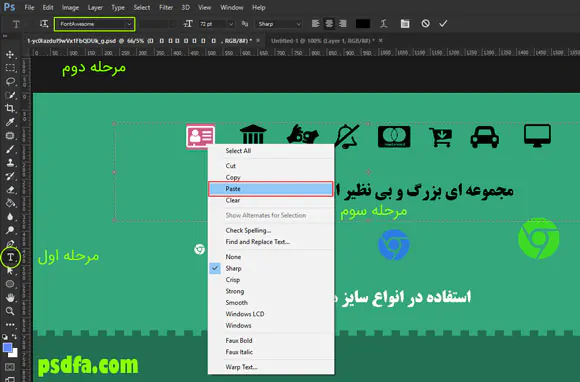The height and width of the screenshot is (382, 580).
Task: Switch foreground and background colors arrow
Action: pos(14,337)
